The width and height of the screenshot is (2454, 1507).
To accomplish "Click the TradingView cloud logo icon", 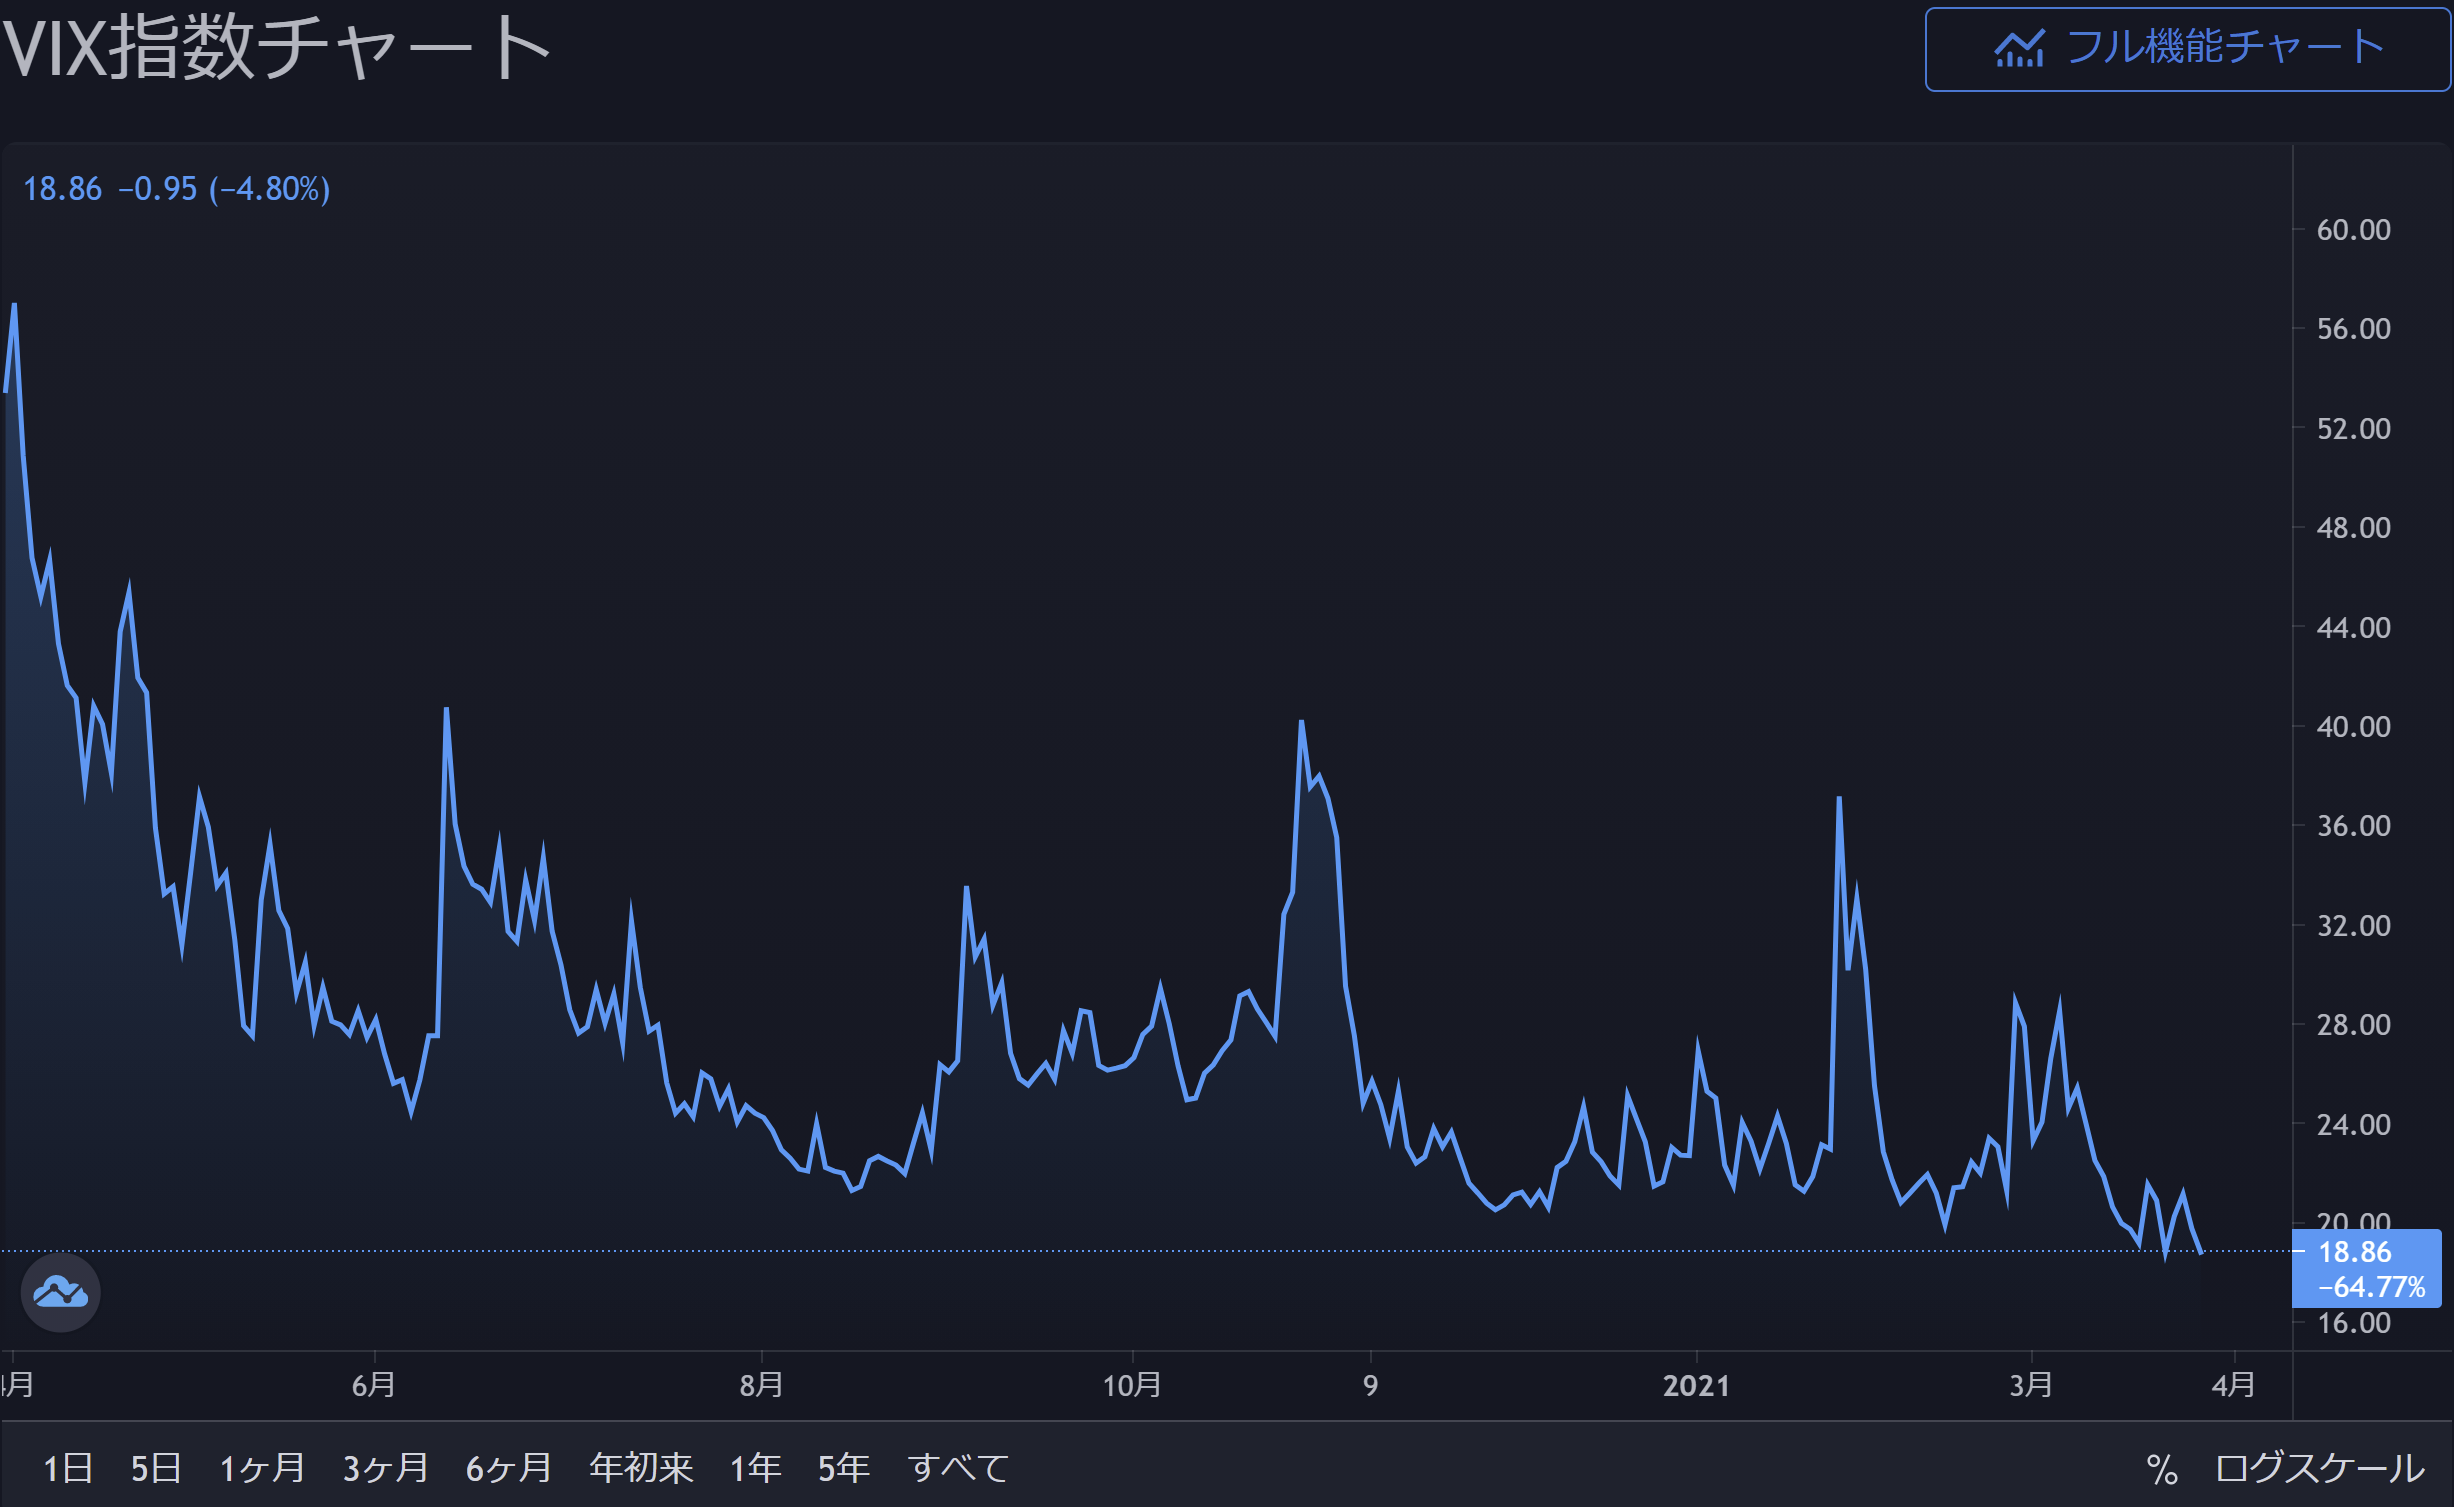I will [60, 1292].
